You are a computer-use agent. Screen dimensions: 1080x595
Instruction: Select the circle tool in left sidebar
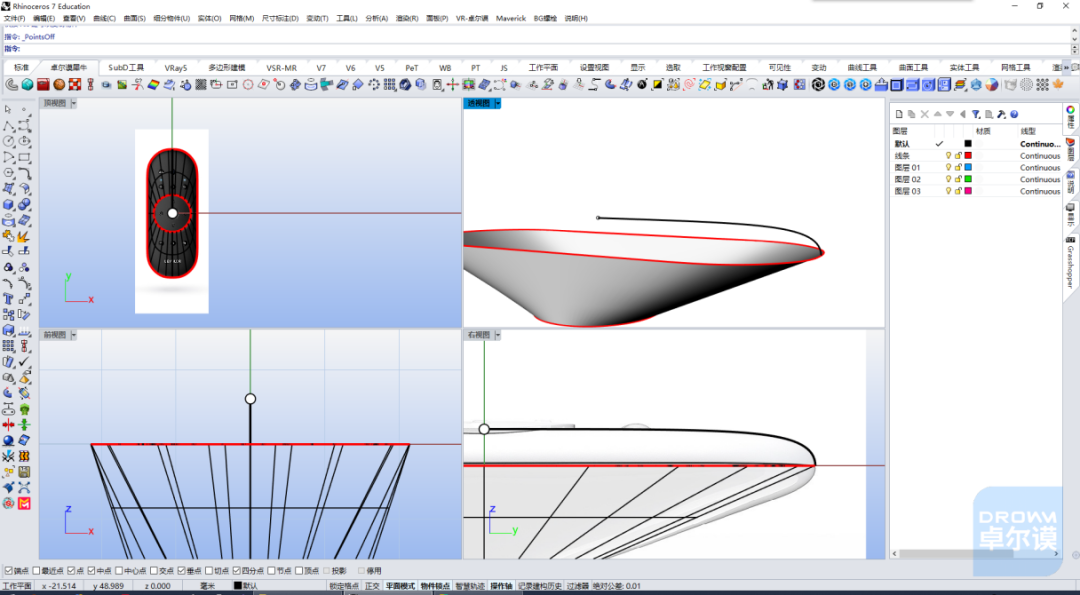[8, 141]
